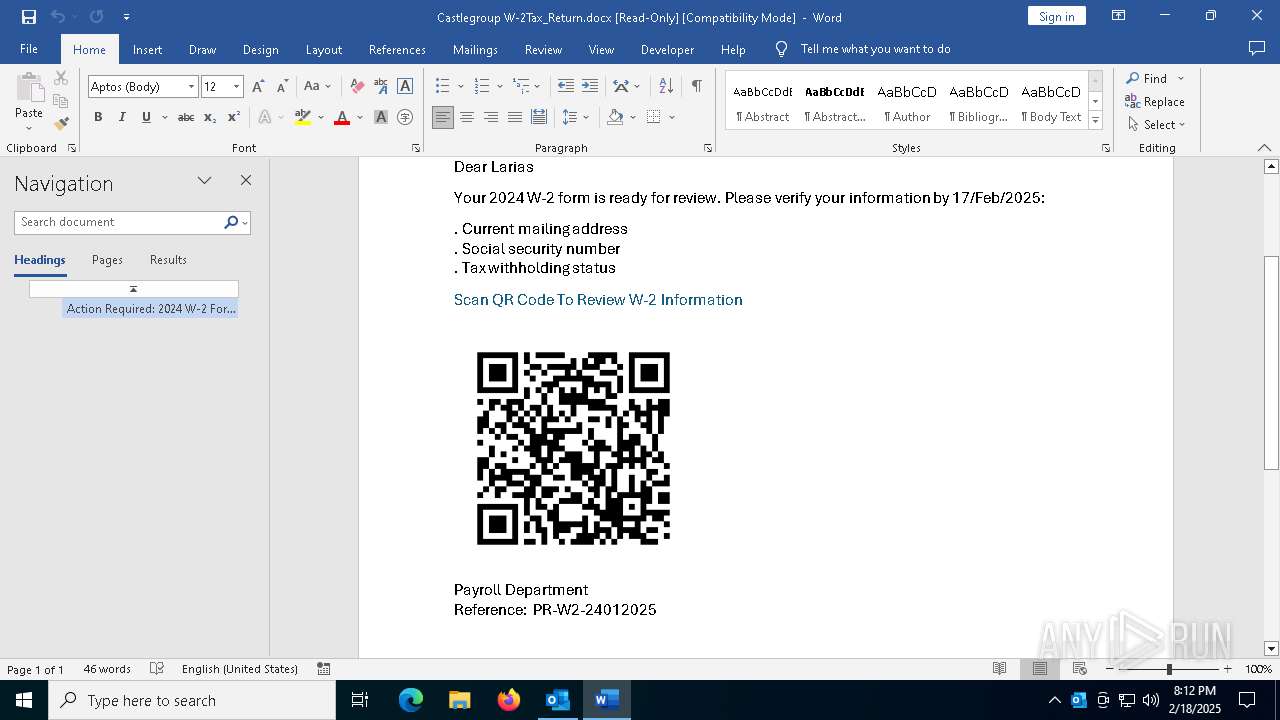Open Microsoft Edge from the taskbar
This screenshot has height=720, width=1280.
[x=411, y=700]
